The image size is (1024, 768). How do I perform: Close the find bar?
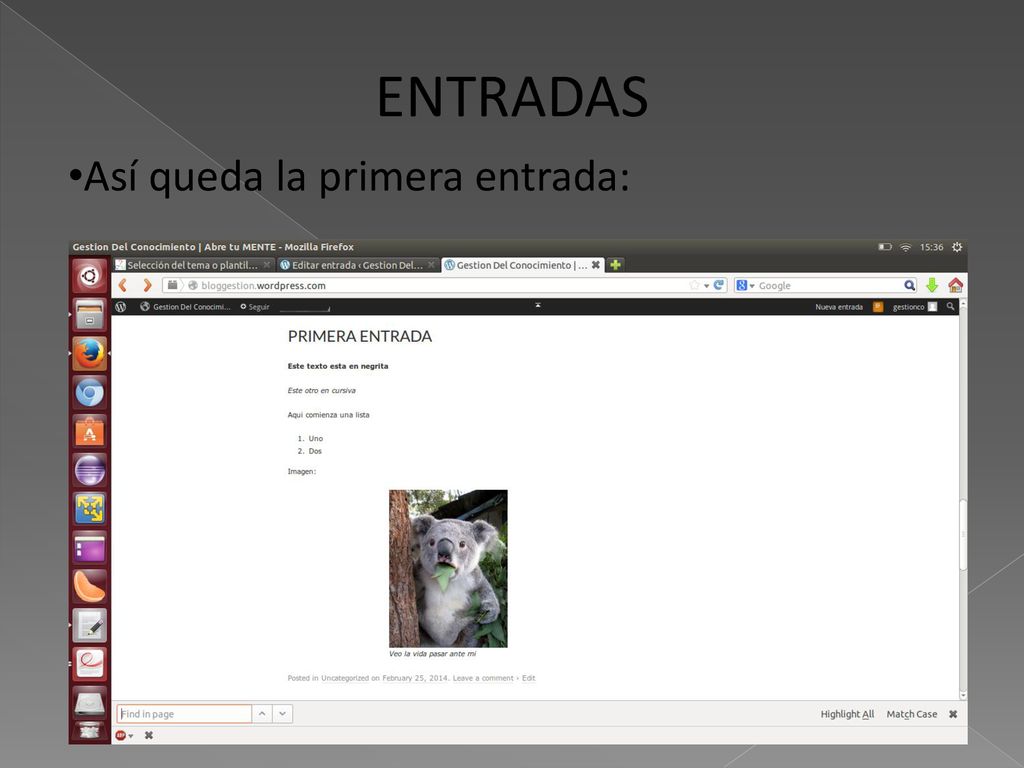tap(953, 714)
